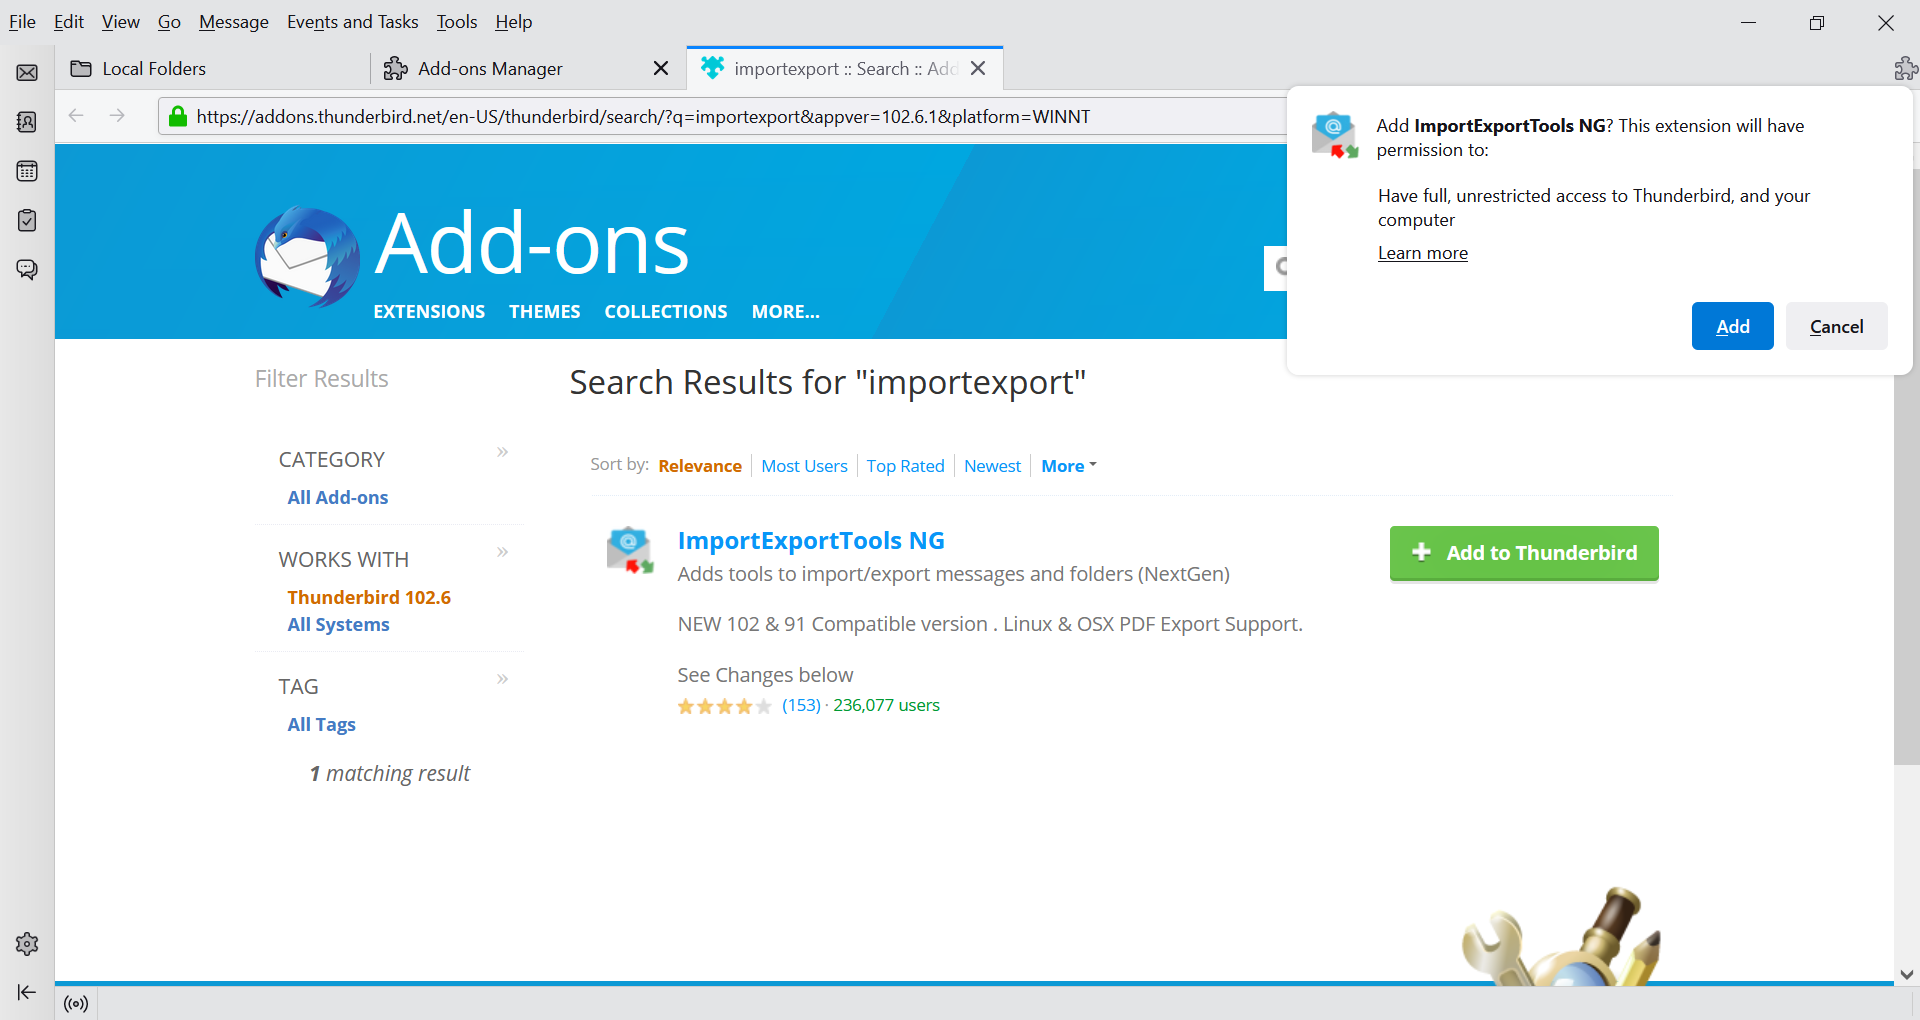This screenshot has width=1920, height=1020.
Task: Expand the WORKS WITH filter chevron
Action: (503, 552)
